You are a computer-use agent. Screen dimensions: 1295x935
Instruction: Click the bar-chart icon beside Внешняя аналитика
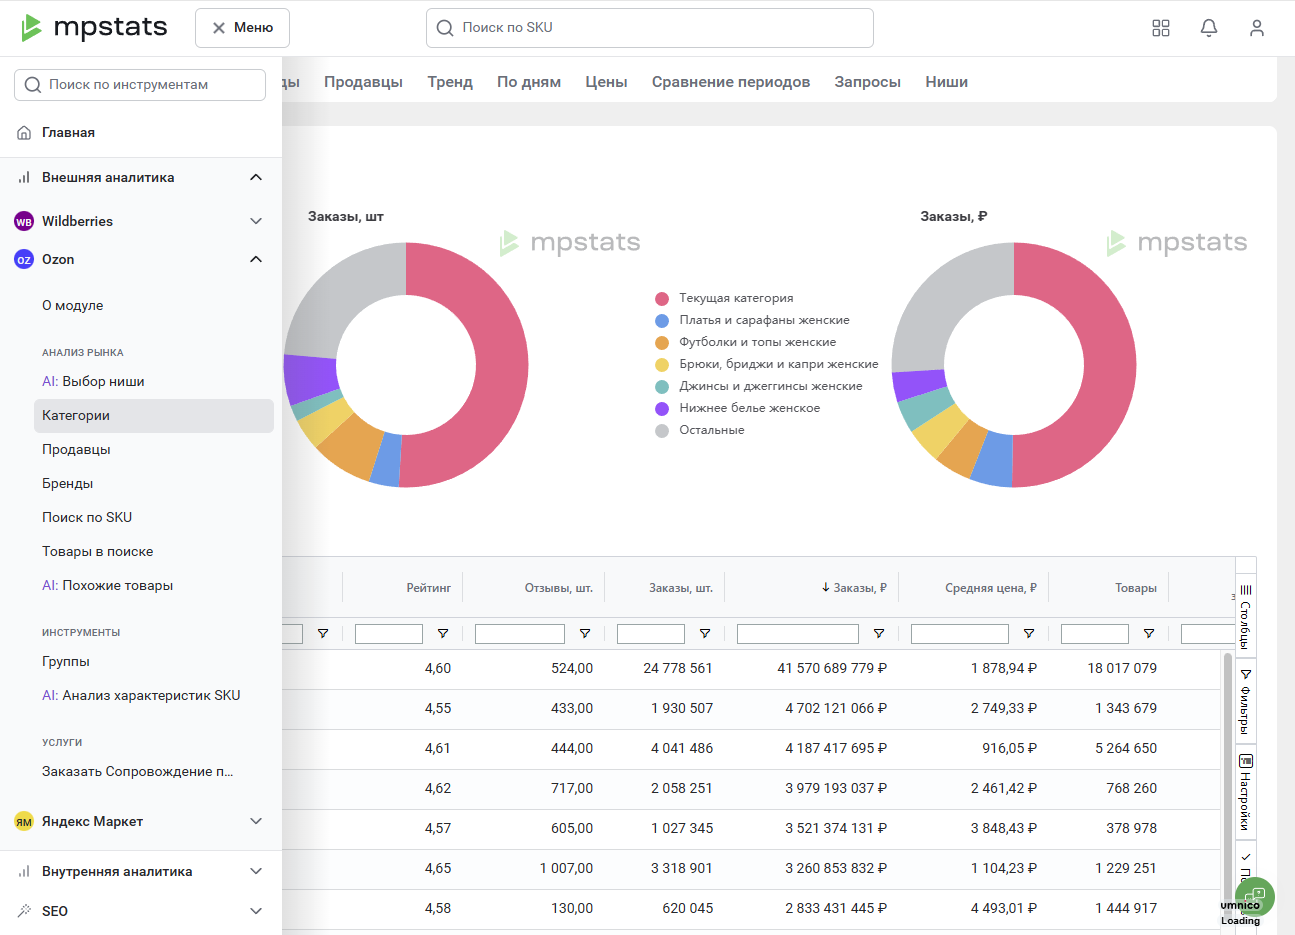pyautogui.click(x=24, y=177)
